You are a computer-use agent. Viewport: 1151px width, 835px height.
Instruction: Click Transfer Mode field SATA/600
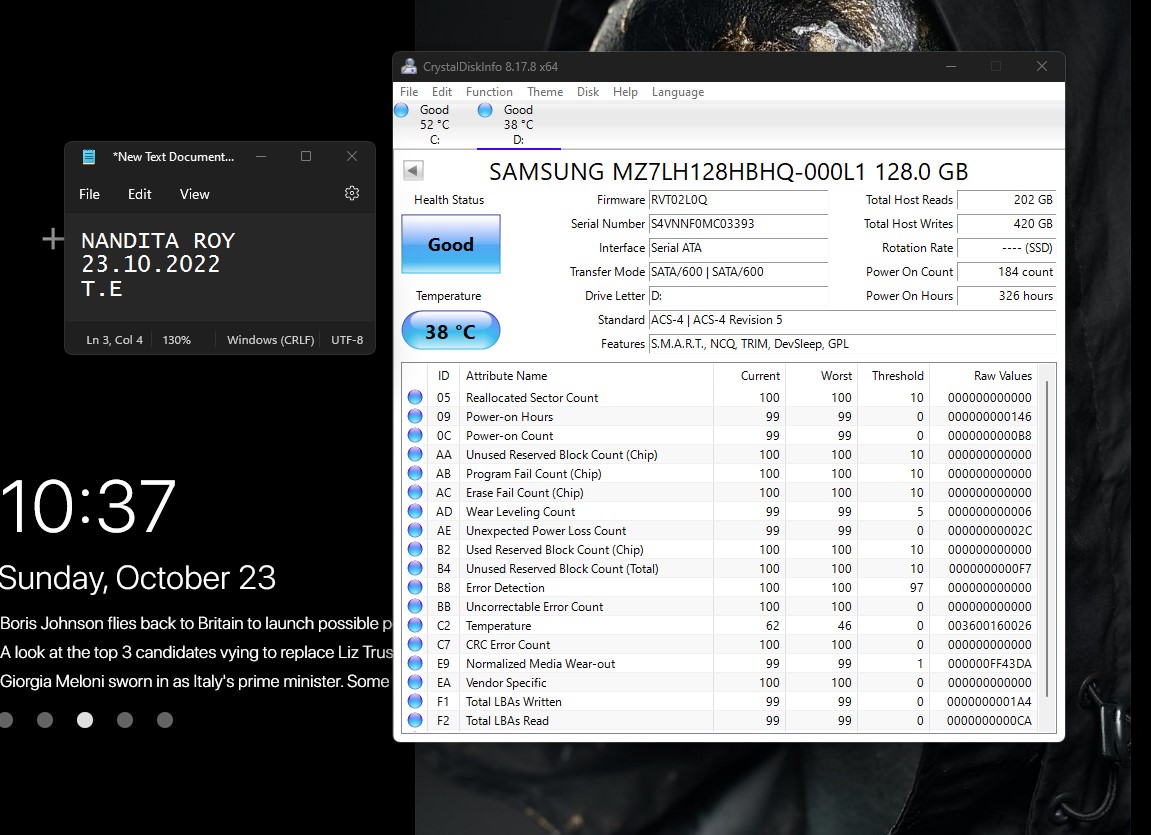738,271
